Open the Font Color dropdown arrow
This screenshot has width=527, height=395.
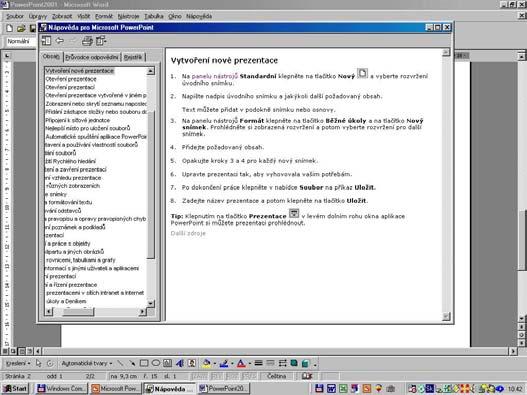coord(249,363)
